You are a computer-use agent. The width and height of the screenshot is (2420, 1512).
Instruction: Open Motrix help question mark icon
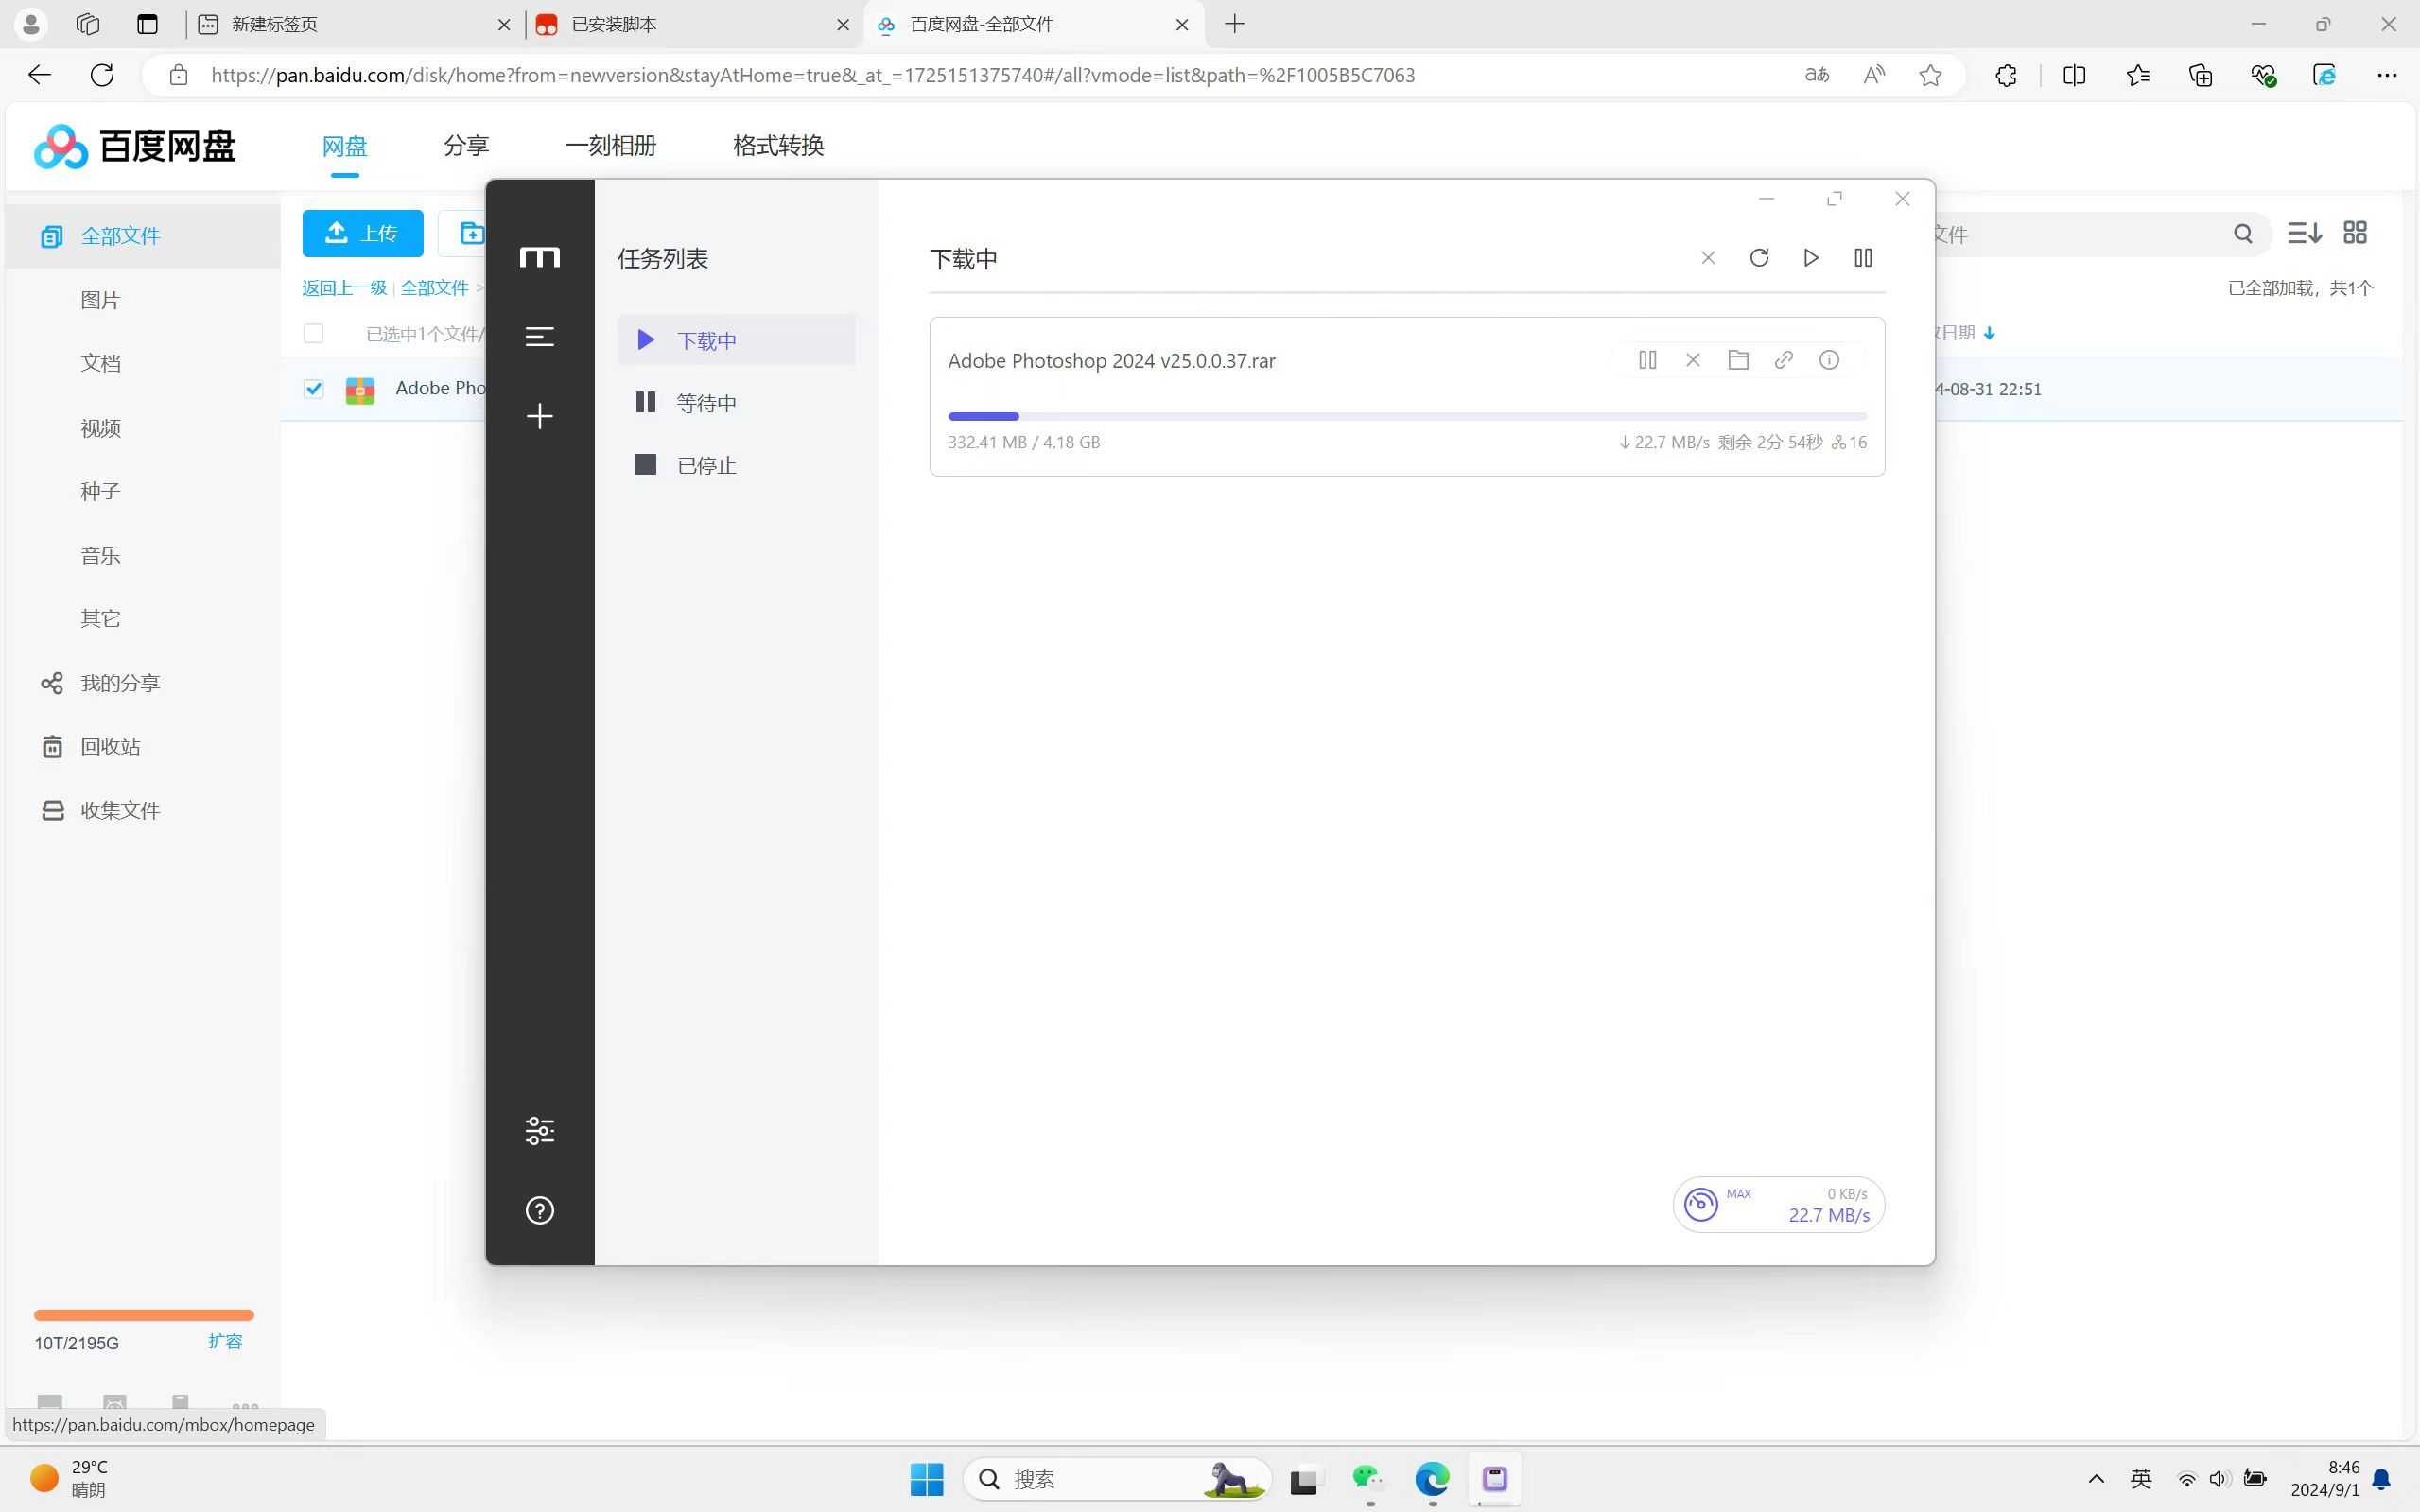point(539,1211)
